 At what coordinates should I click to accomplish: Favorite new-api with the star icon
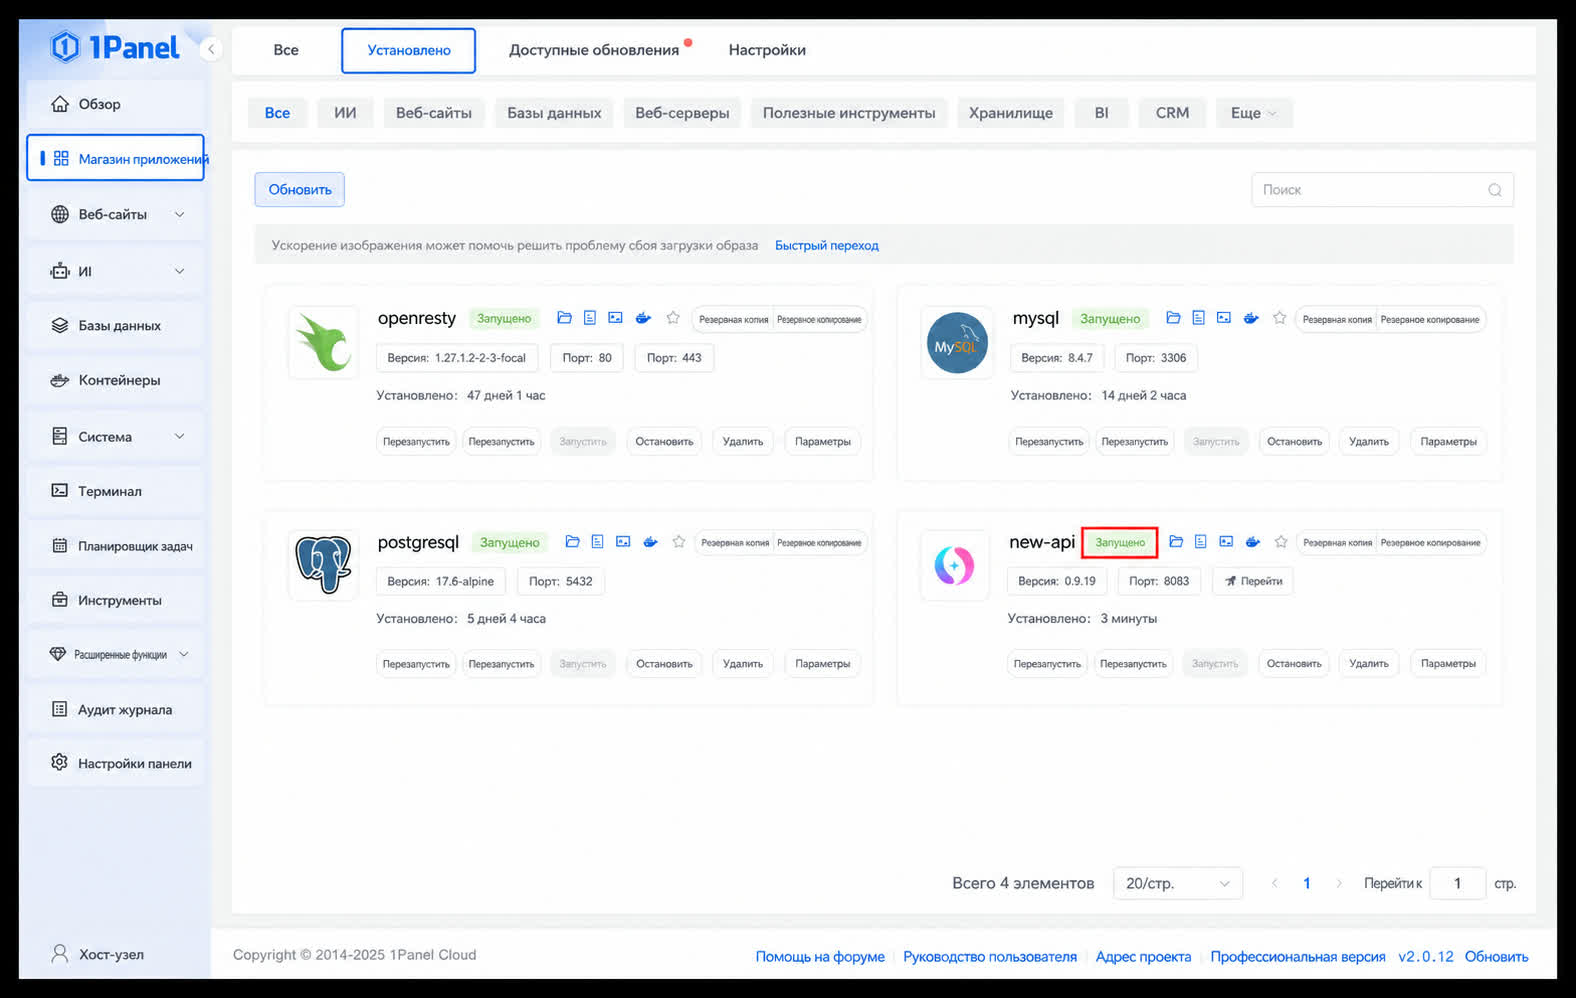coord(1281,542)
